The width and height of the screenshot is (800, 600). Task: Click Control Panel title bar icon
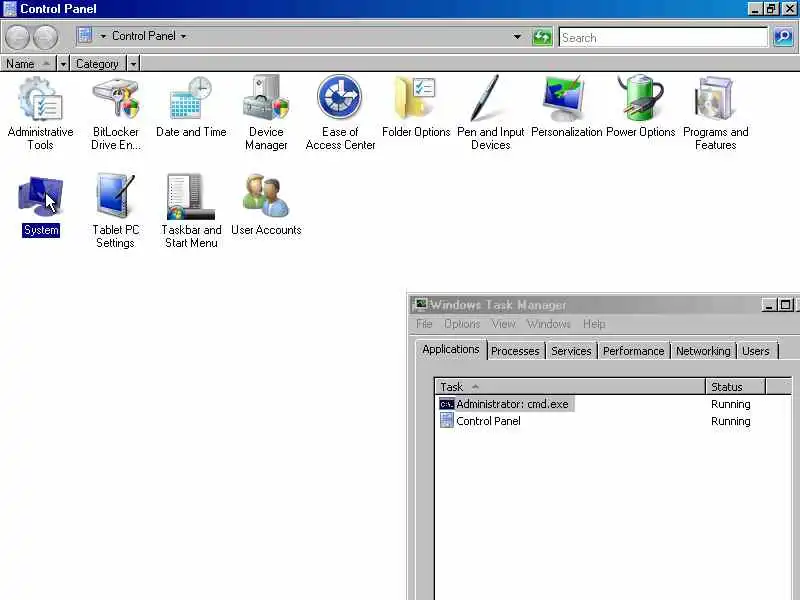10,9
